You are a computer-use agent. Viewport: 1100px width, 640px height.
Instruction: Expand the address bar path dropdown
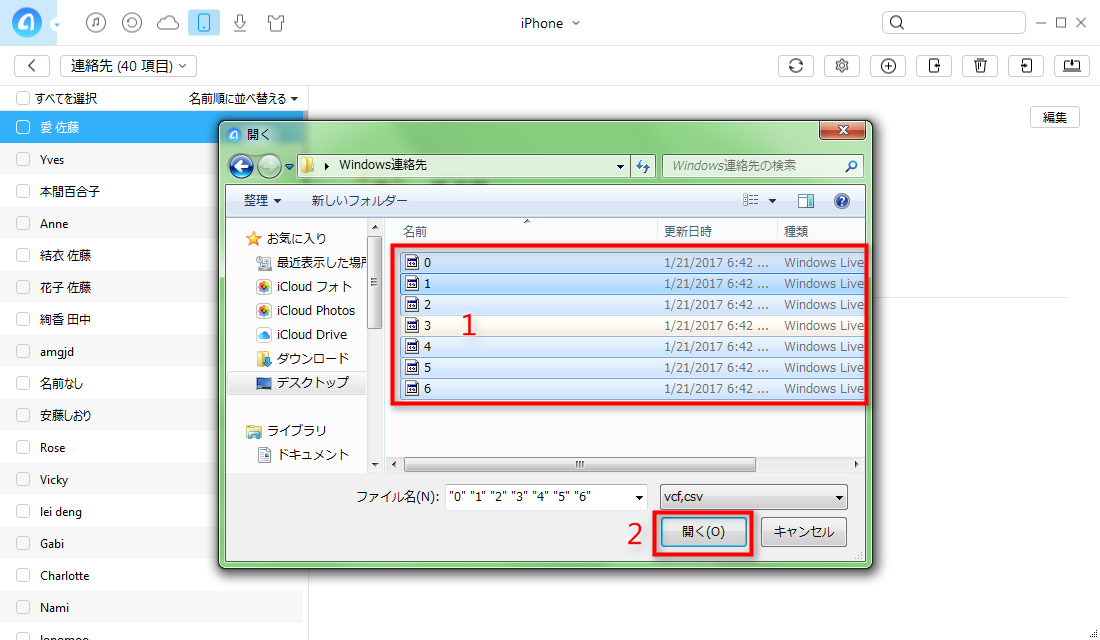(620, 166)
